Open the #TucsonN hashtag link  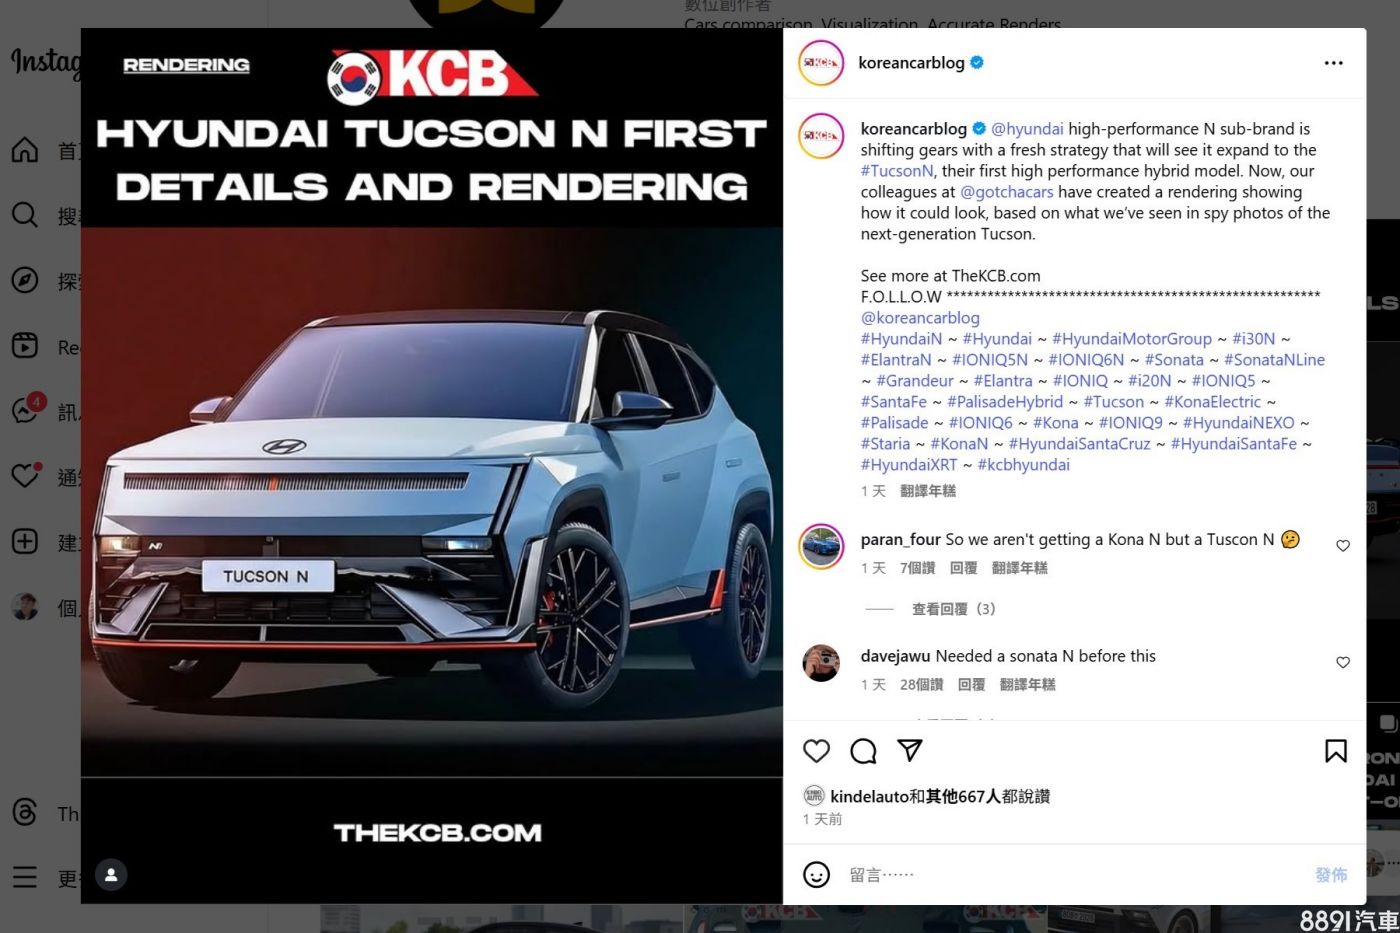pos(897,171)
